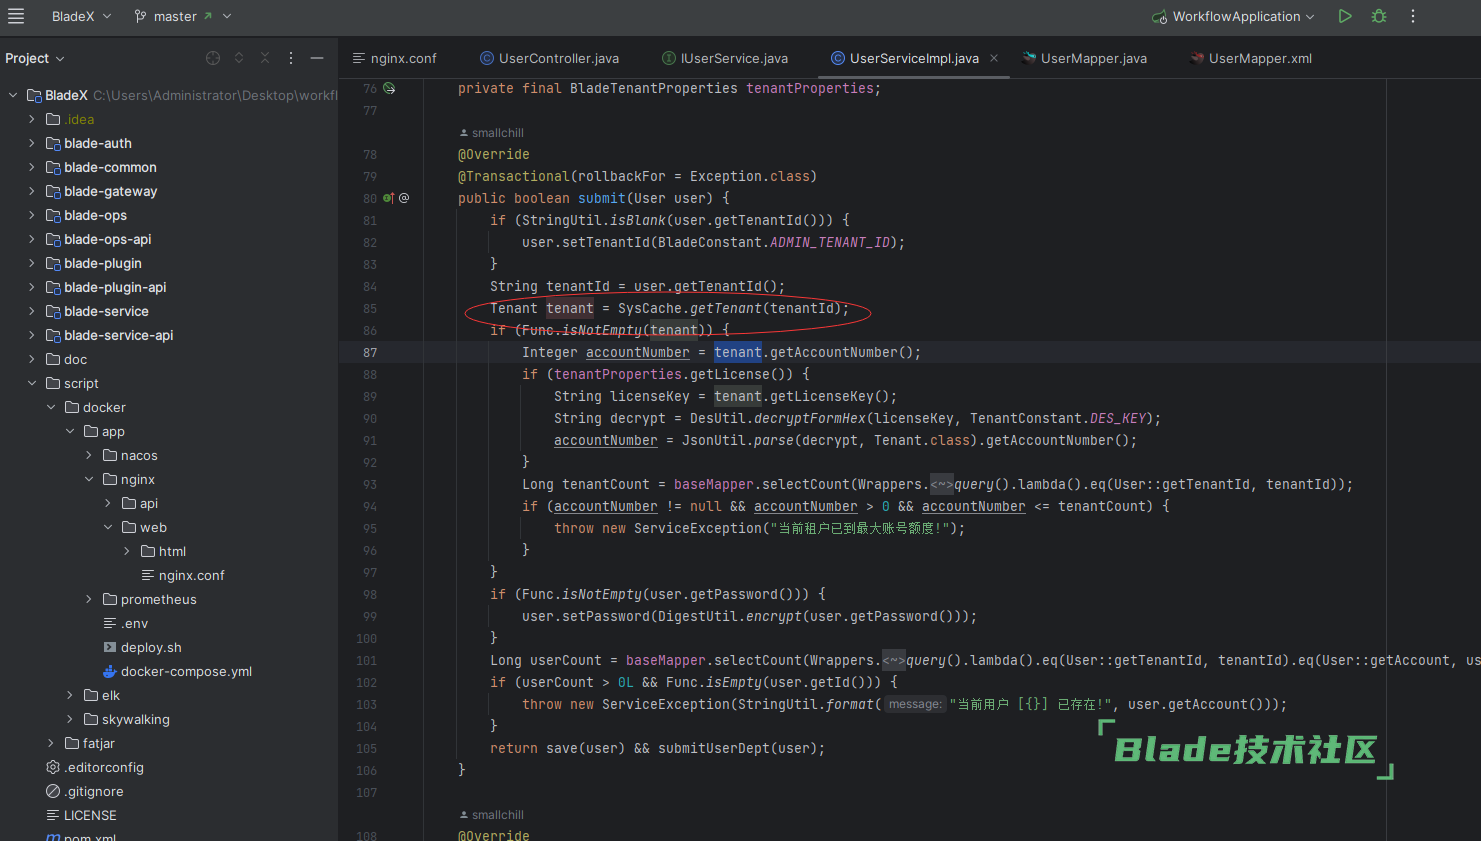Run WorkflowApplication with the play icon
Image resolution: width=1481 pixels, height=841 pixels.
(1345, 16)
